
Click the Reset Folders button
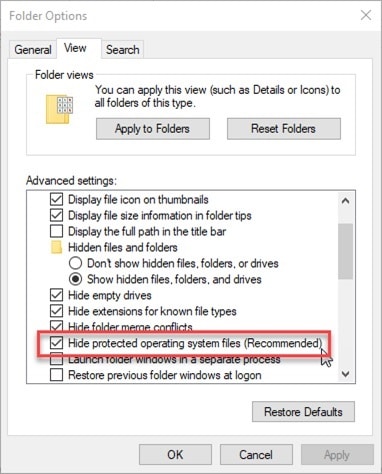pos(284,129)
